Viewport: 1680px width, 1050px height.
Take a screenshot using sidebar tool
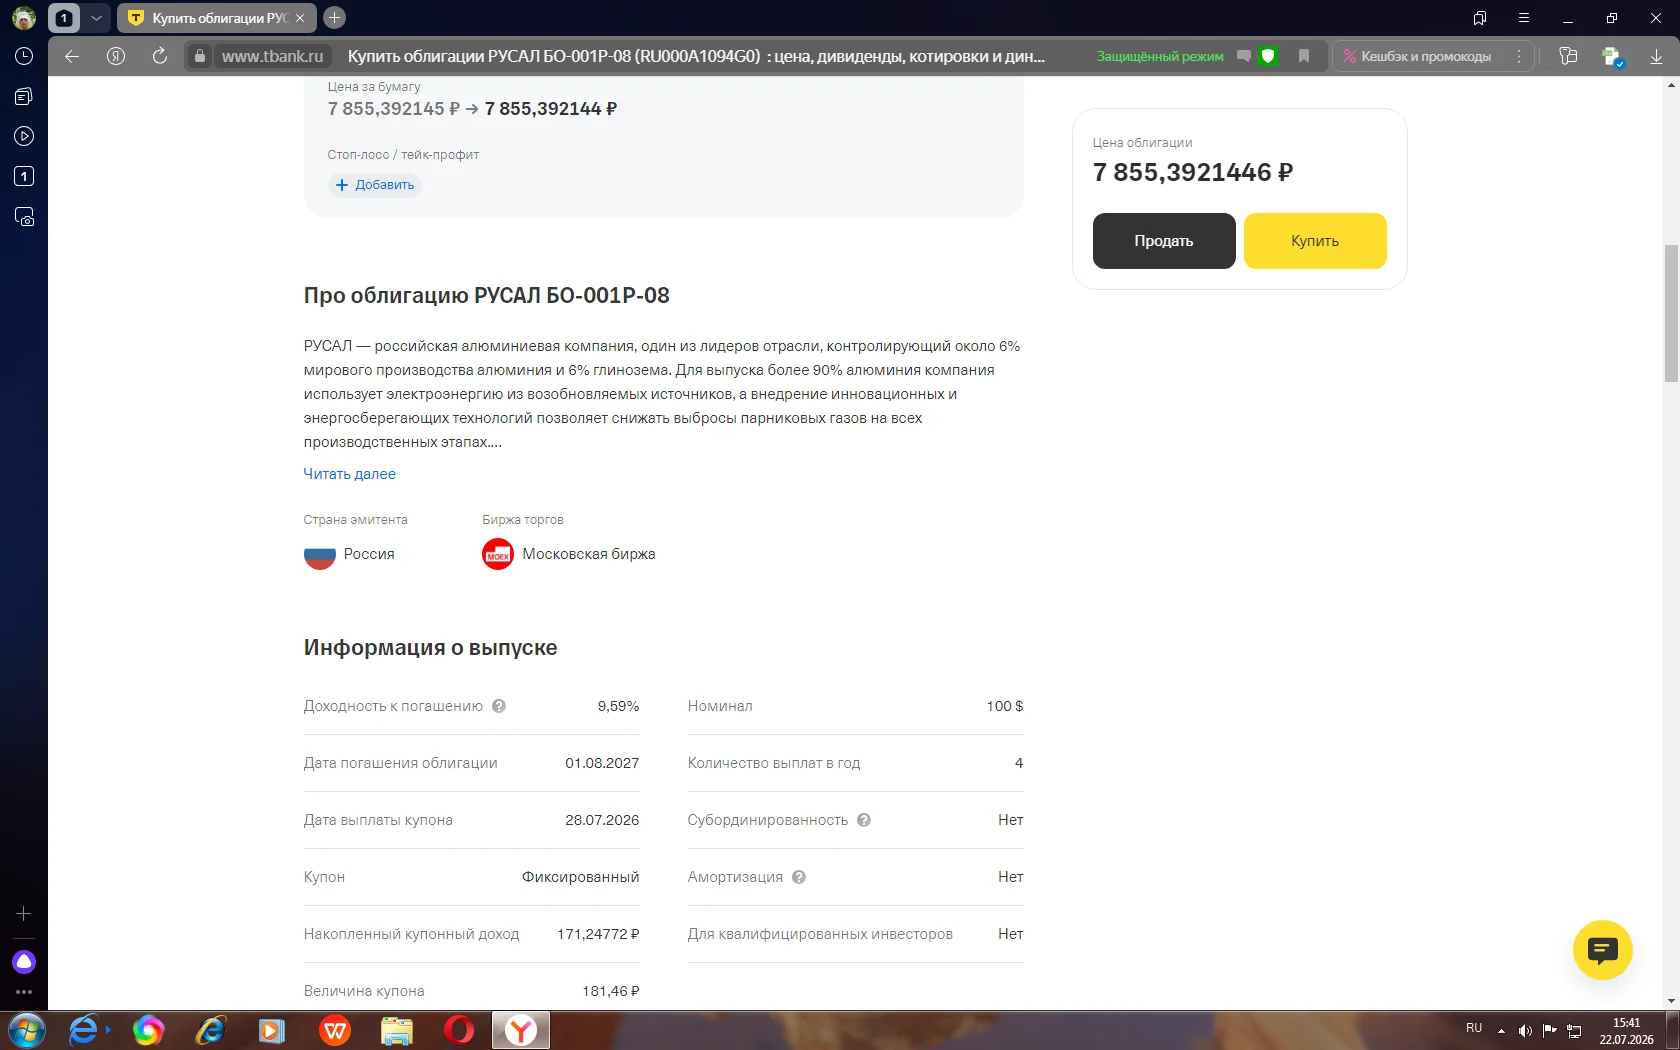(x=24, y=216)
